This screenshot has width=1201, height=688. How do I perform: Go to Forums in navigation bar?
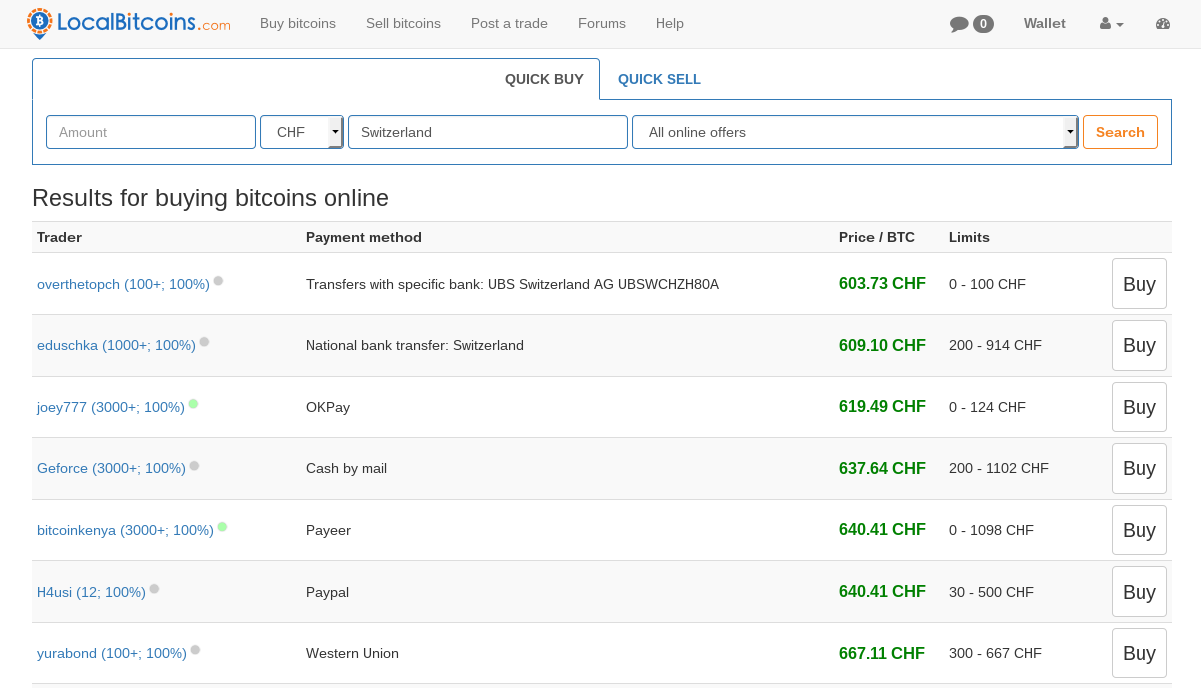tap(602, 23)
